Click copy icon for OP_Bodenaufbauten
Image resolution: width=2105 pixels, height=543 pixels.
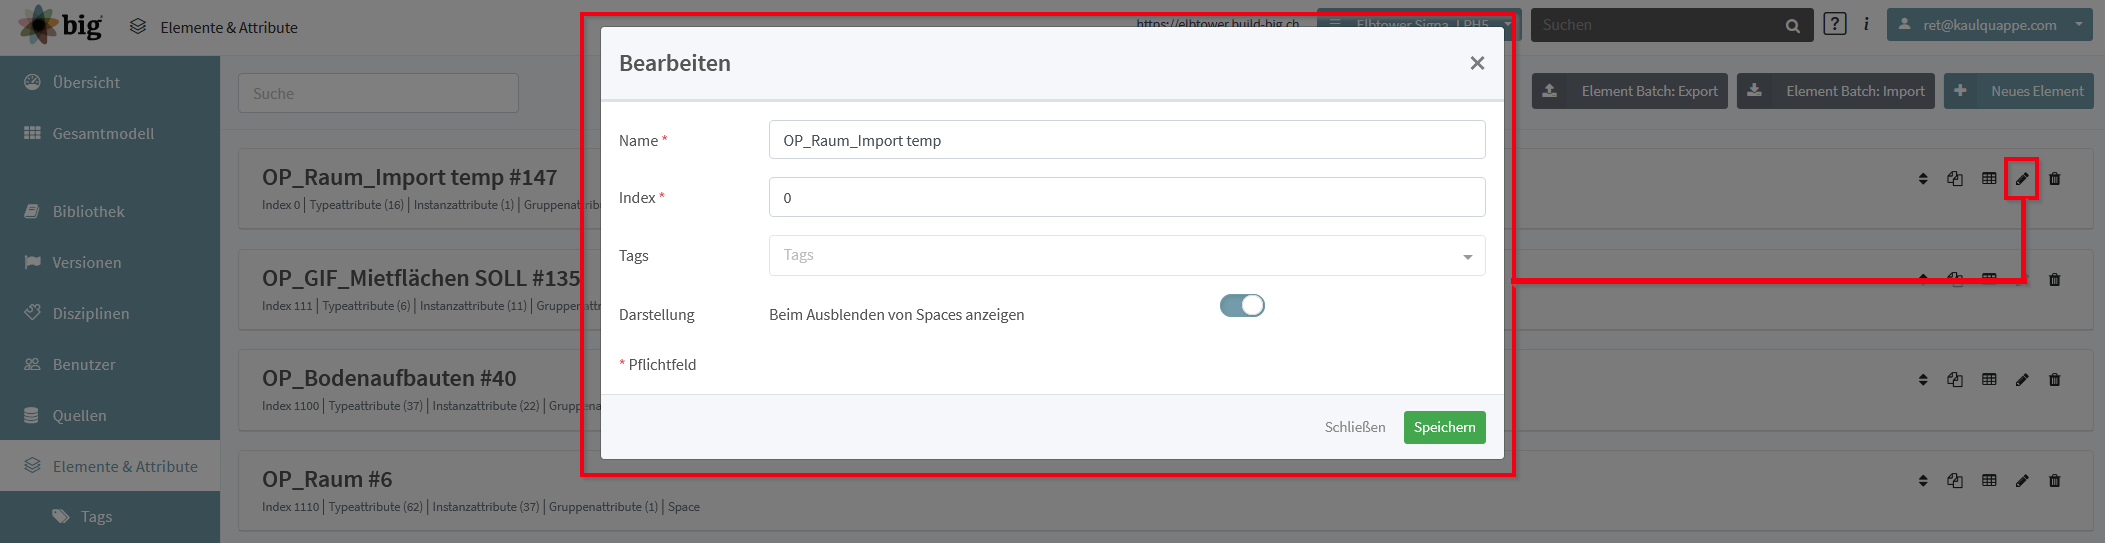(1955, 380)
